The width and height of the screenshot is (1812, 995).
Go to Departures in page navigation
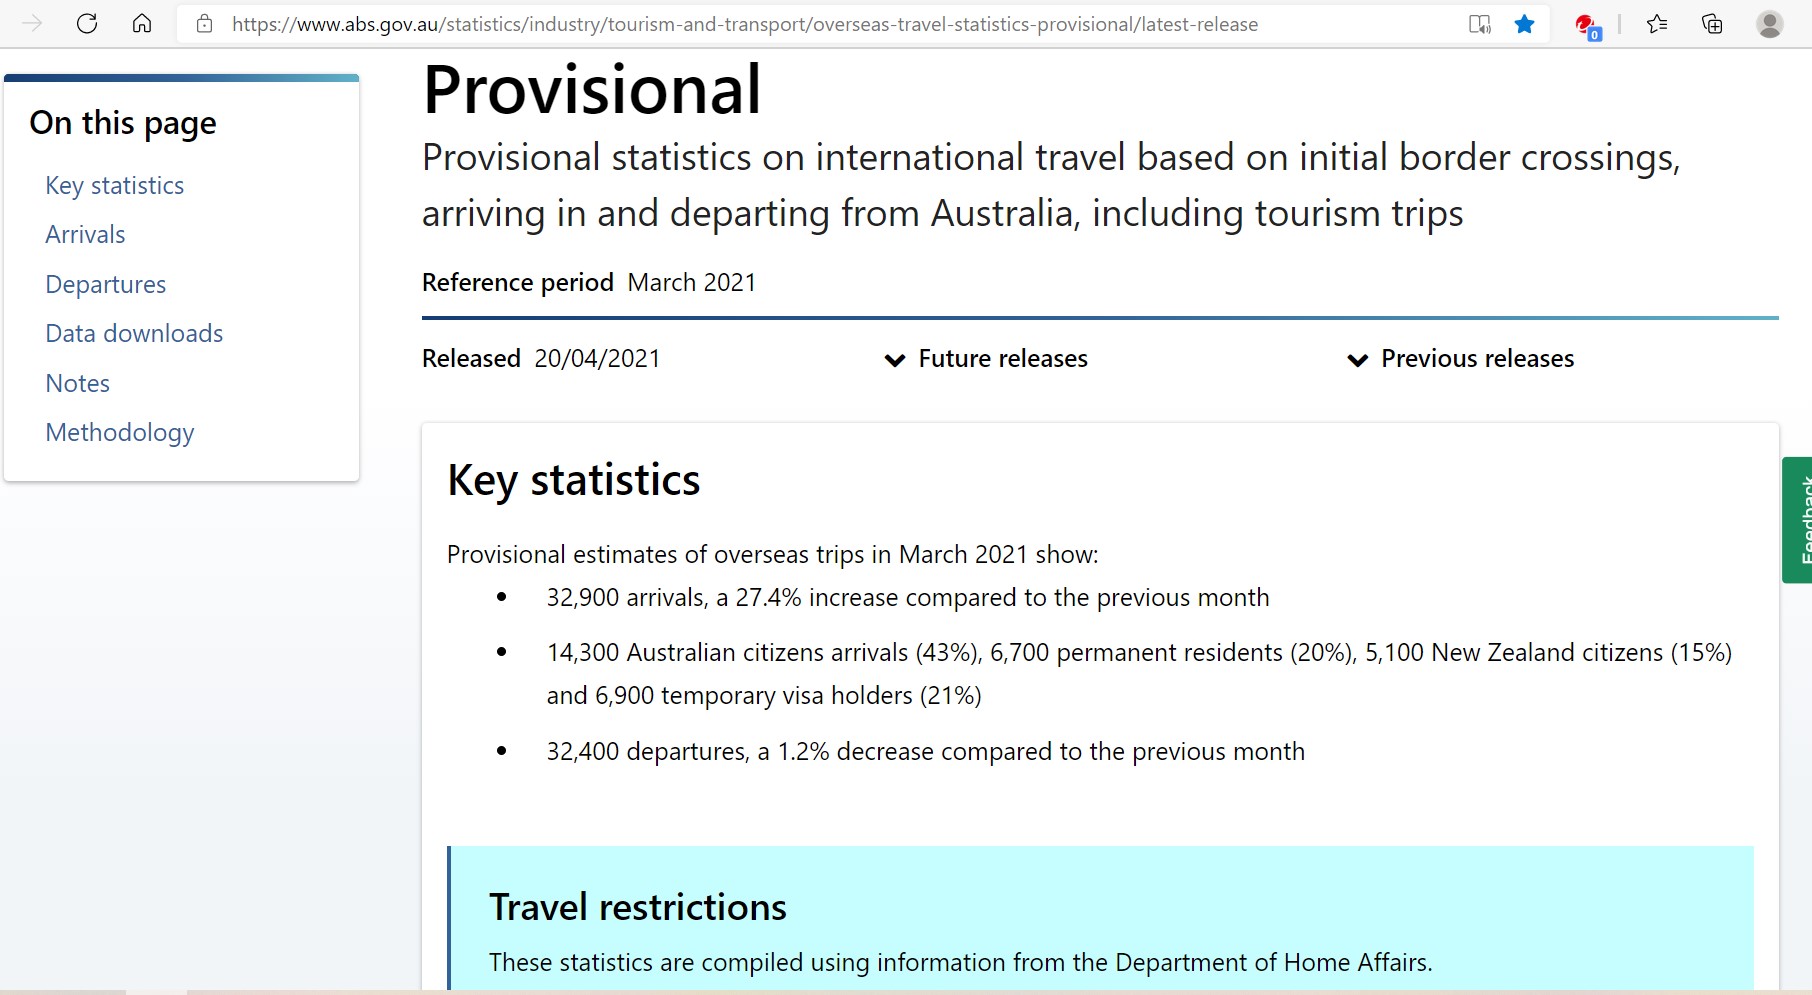(106, 285)
